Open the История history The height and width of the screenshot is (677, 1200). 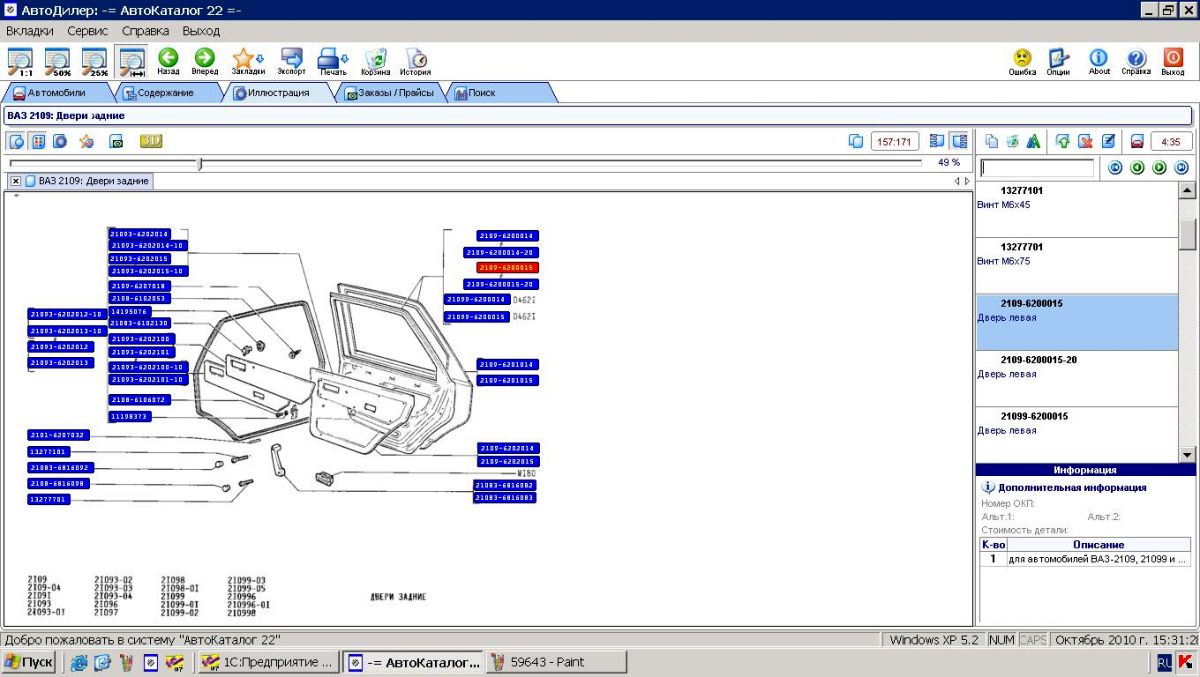[x=415, y=62]
